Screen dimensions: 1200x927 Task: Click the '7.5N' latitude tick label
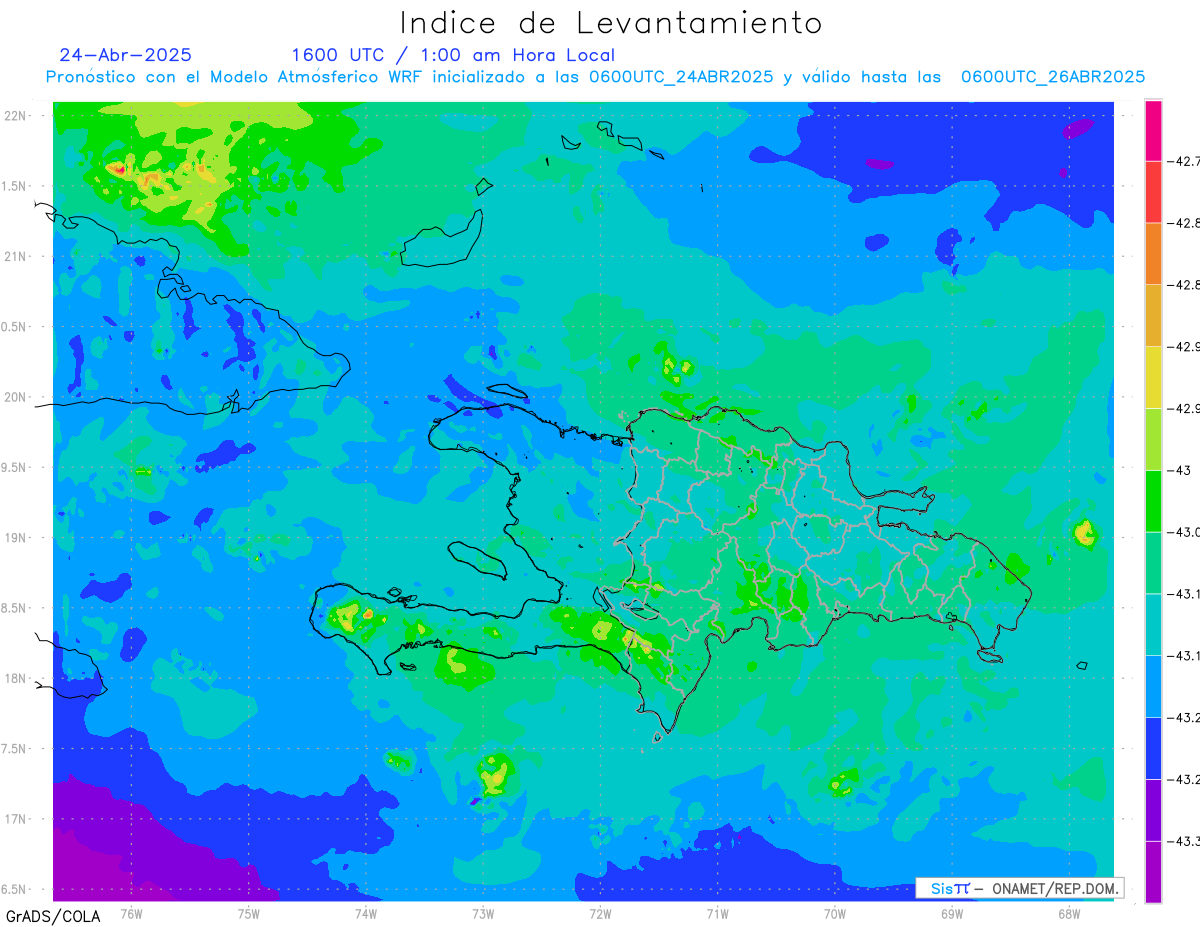click(x=15, y=749)
